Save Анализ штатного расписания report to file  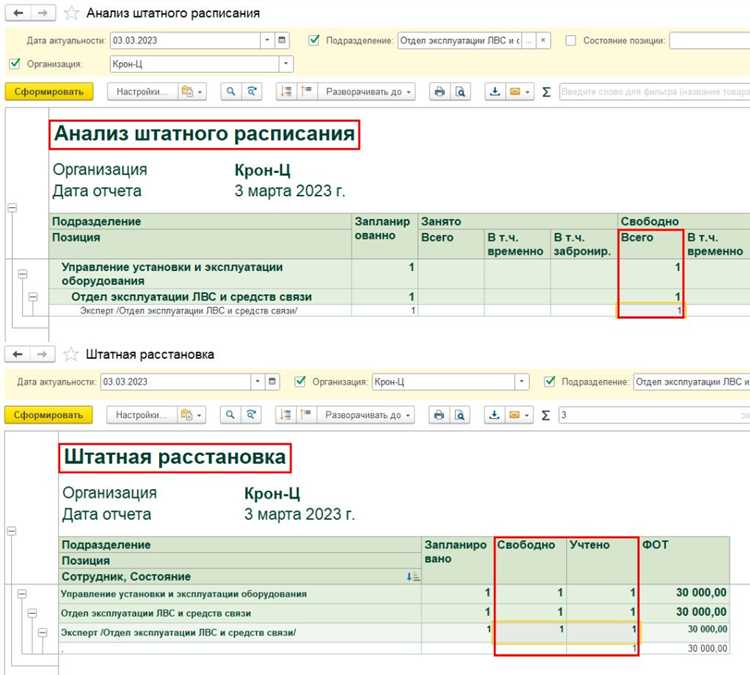click(495, 91)
